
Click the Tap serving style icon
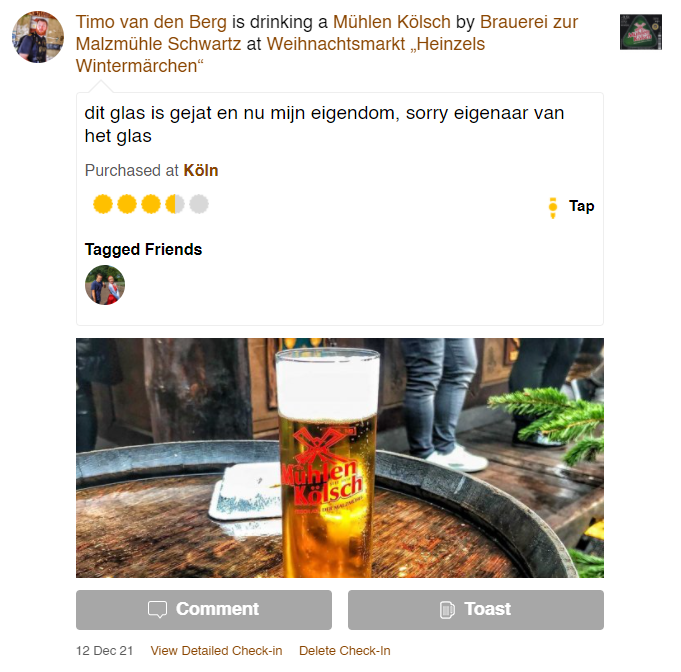click(552, 208)
